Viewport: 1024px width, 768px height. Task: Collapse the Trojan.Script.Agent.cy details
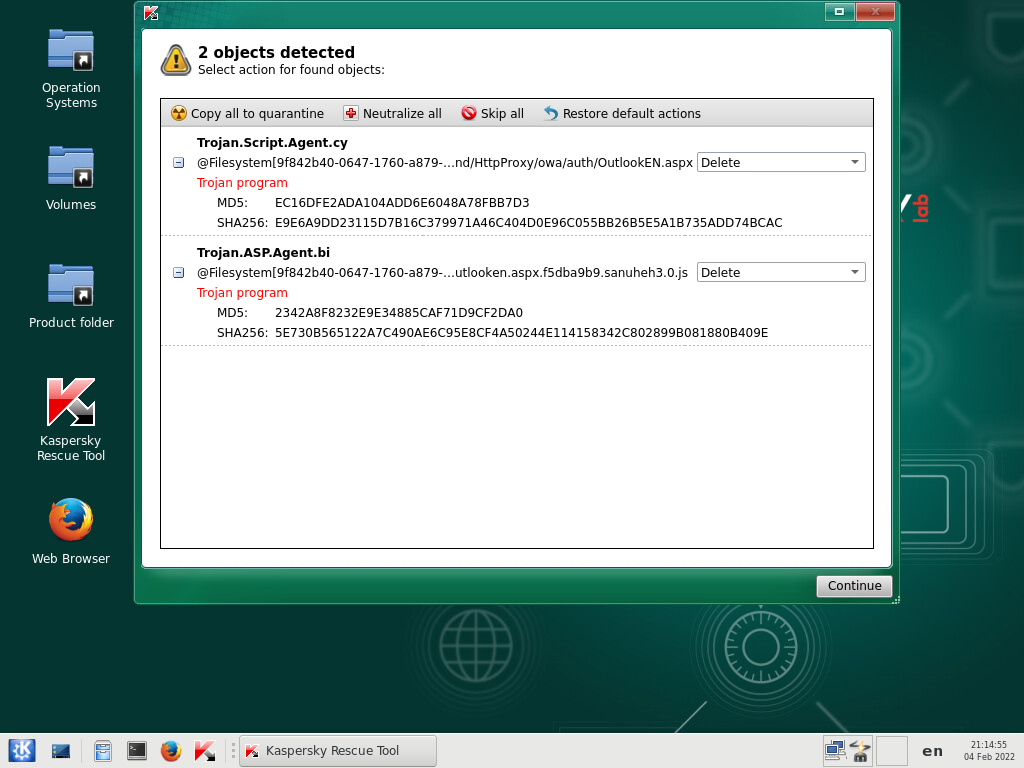coord(179,162)
